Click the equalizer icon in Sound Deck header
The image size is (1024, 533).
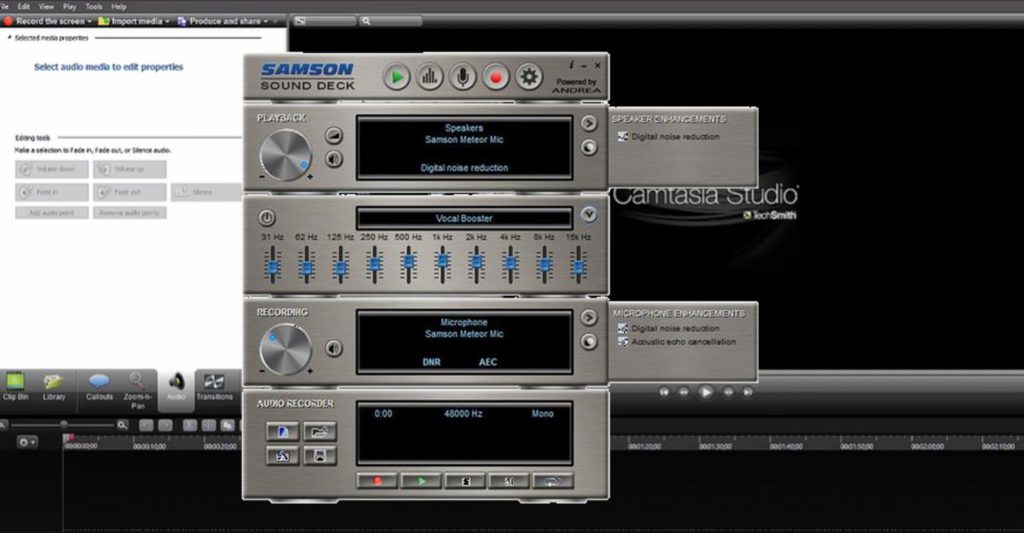point(430,76)
